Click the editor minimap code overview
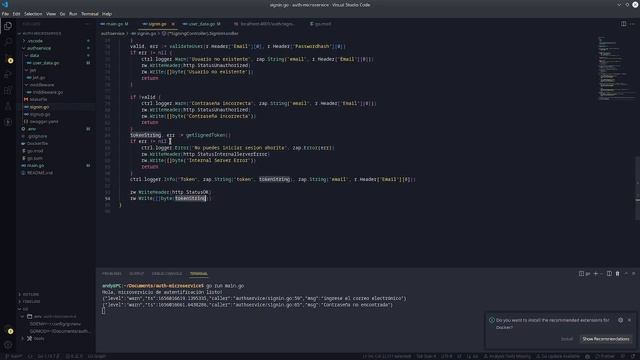Viewport: 640px width, 360px height. pyautogui.click(x=616, y=68)
